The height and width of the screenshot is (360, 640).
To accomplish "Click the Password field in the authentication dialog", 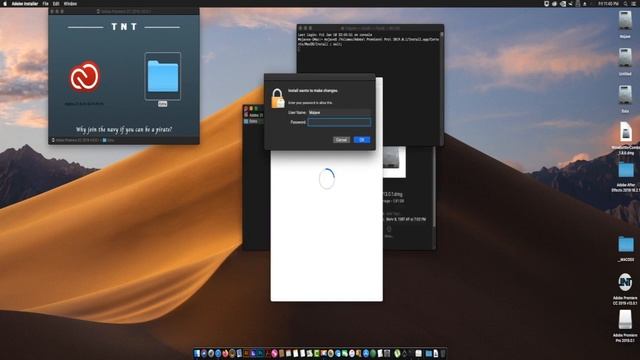I will coord(339,122).
